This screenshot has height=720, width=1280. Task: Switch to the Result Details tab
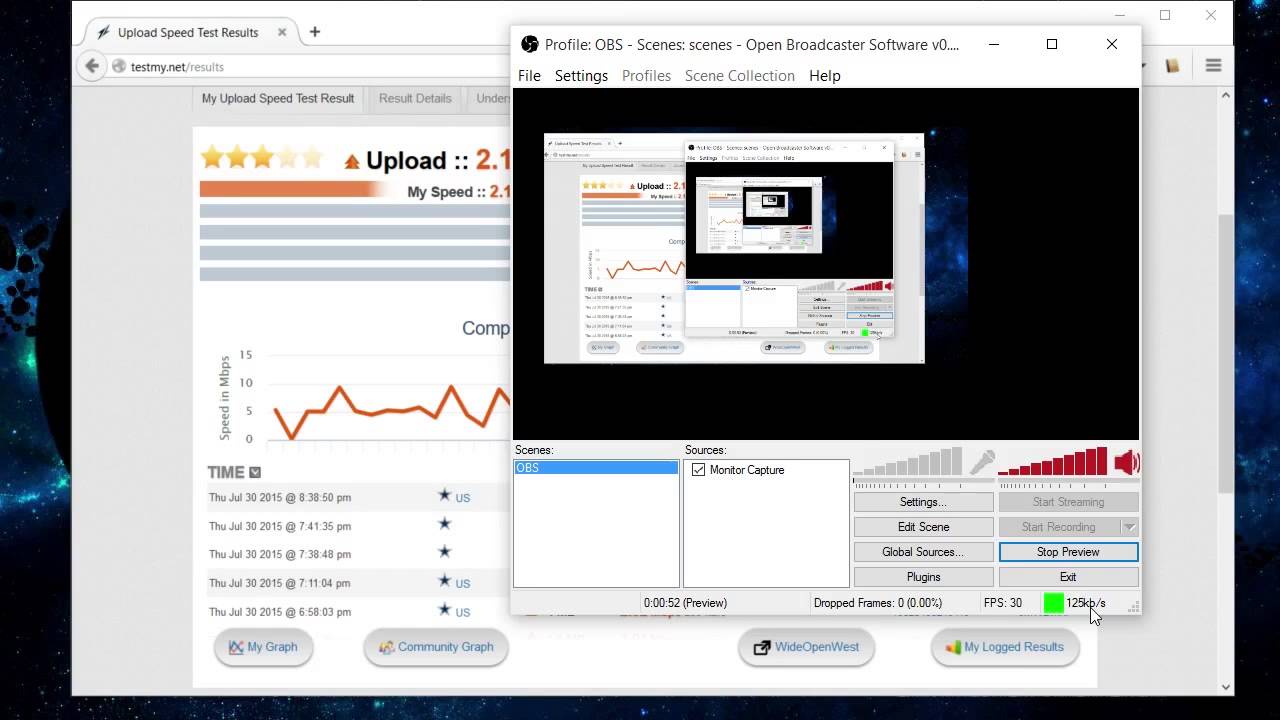click(x=415, y=98)
